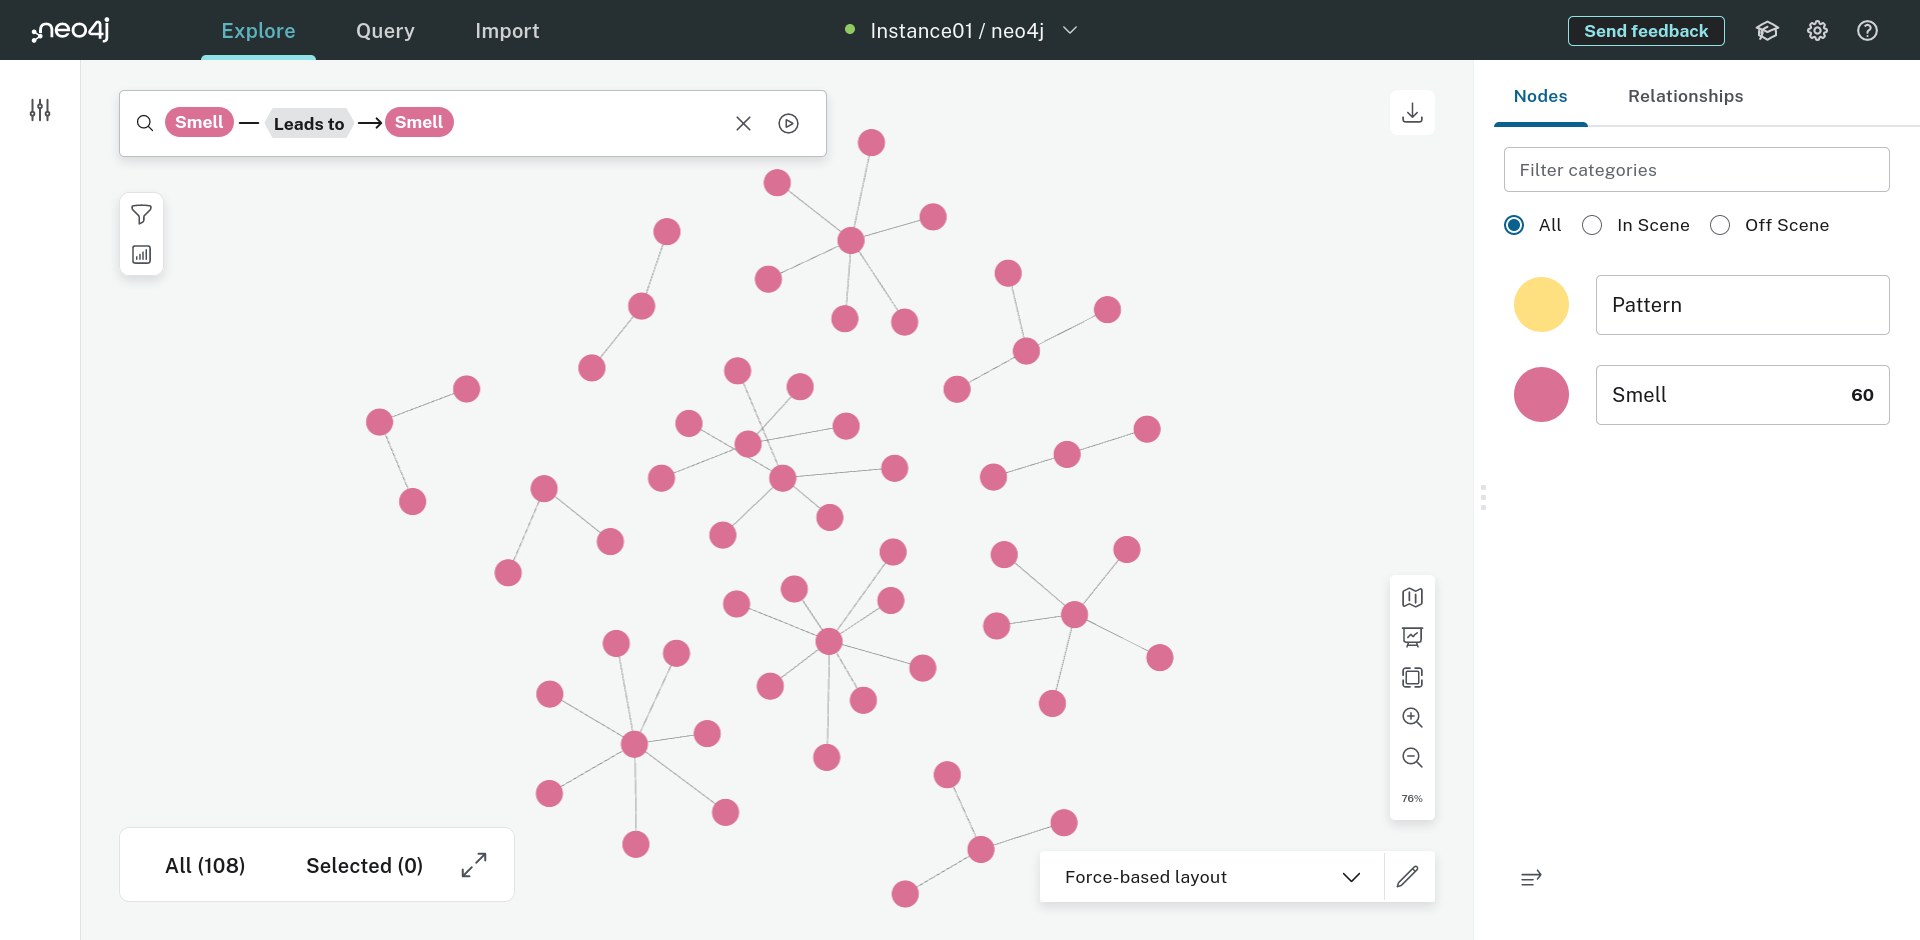Image resolution: width=1920 pixels, height=940 pixels.
Task: Click the 76% zoom level label
Action: click(x=1412, y=798)
